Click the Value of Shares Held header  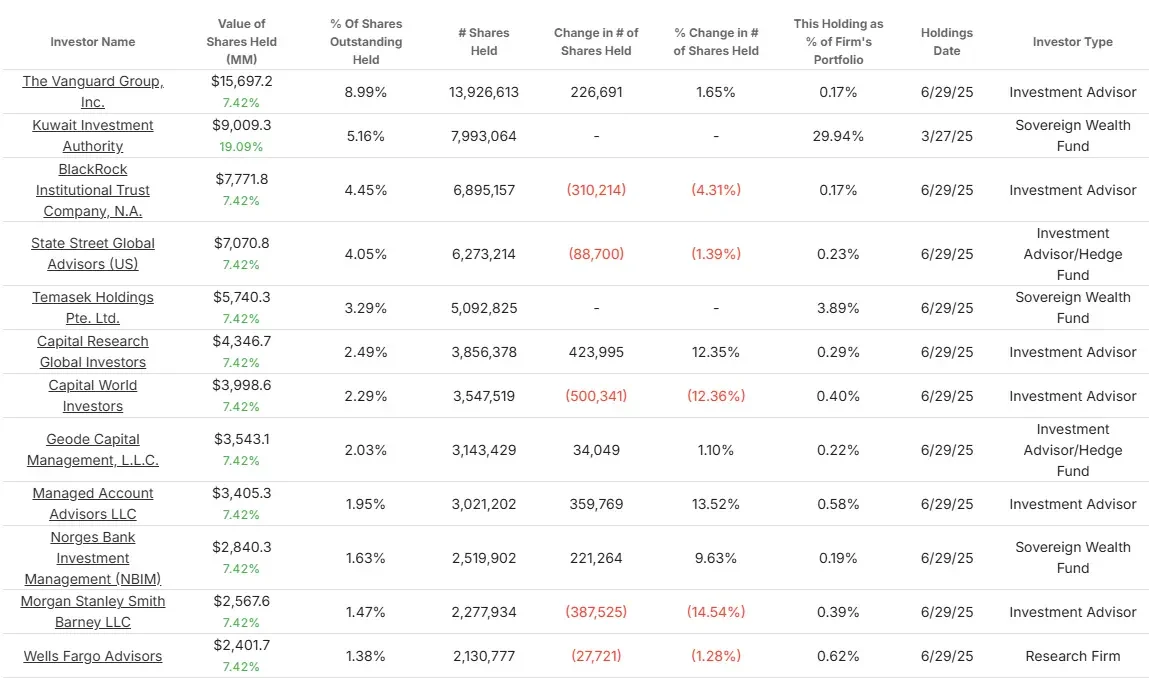242,42
